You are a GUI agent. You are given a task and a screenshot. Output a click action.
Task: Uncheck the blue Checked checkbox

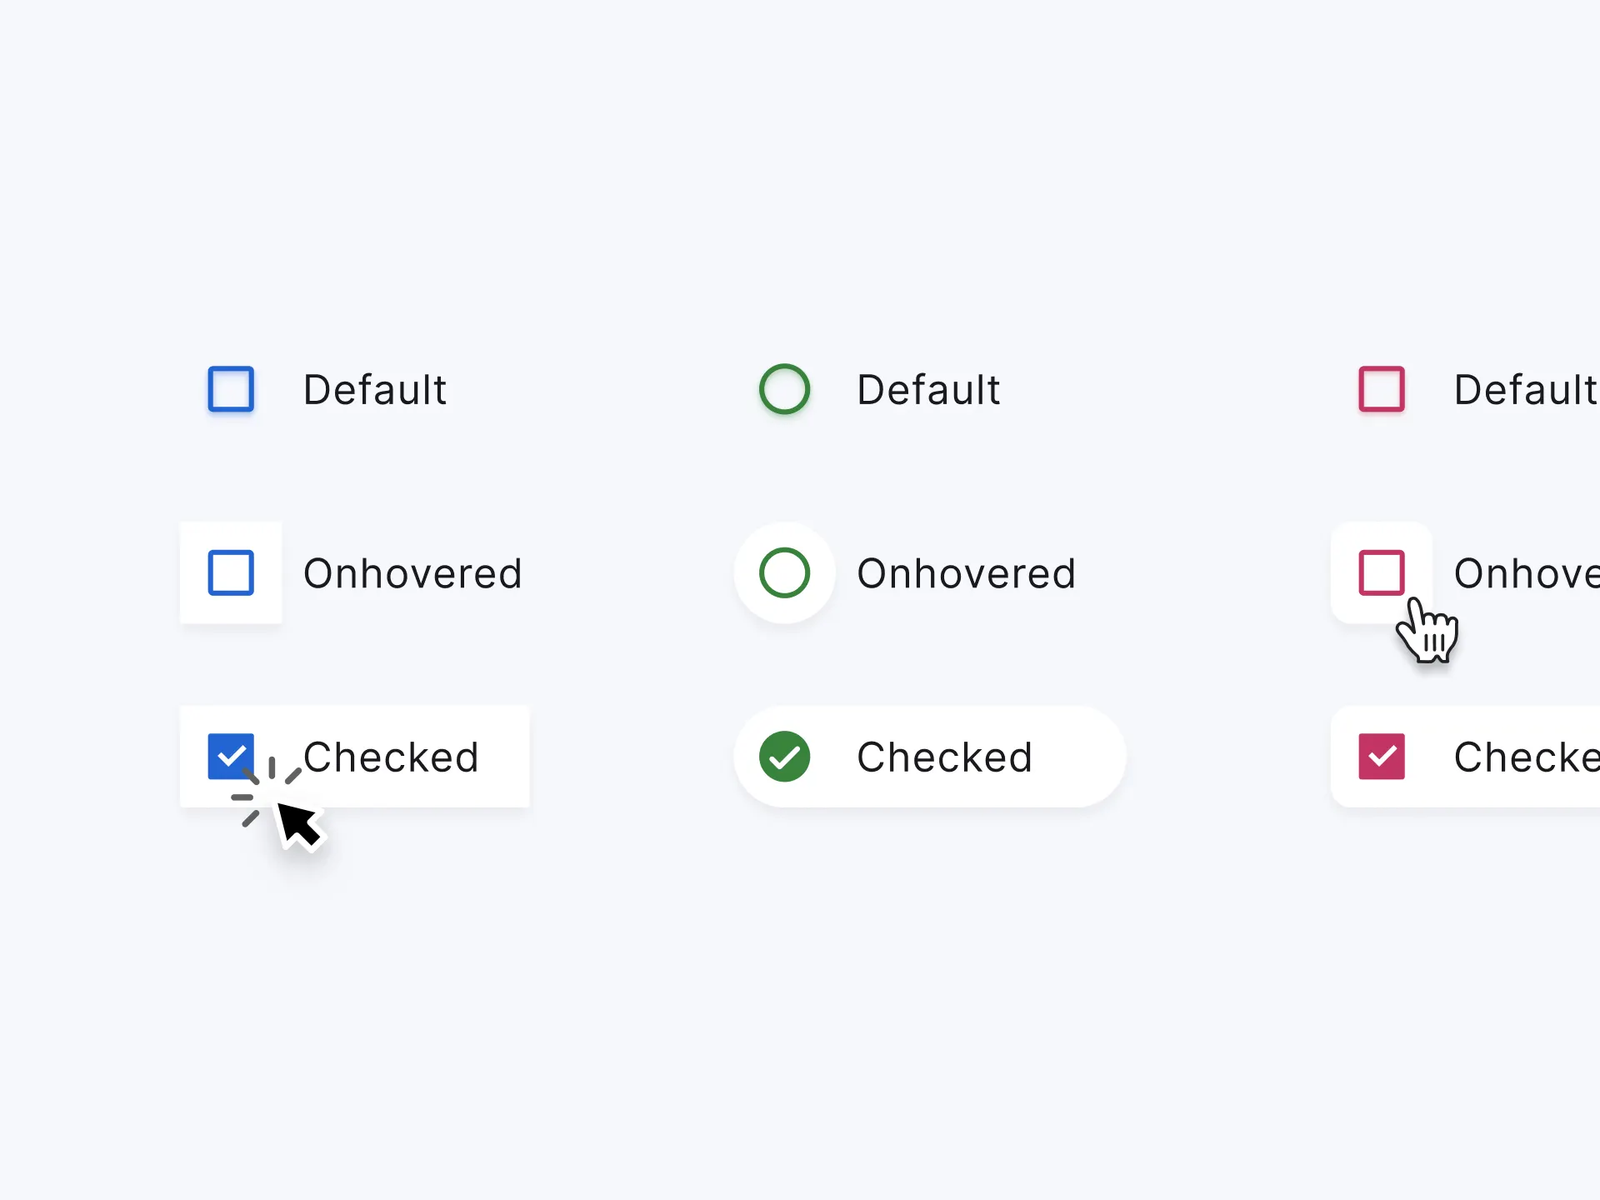pos(229,755)
